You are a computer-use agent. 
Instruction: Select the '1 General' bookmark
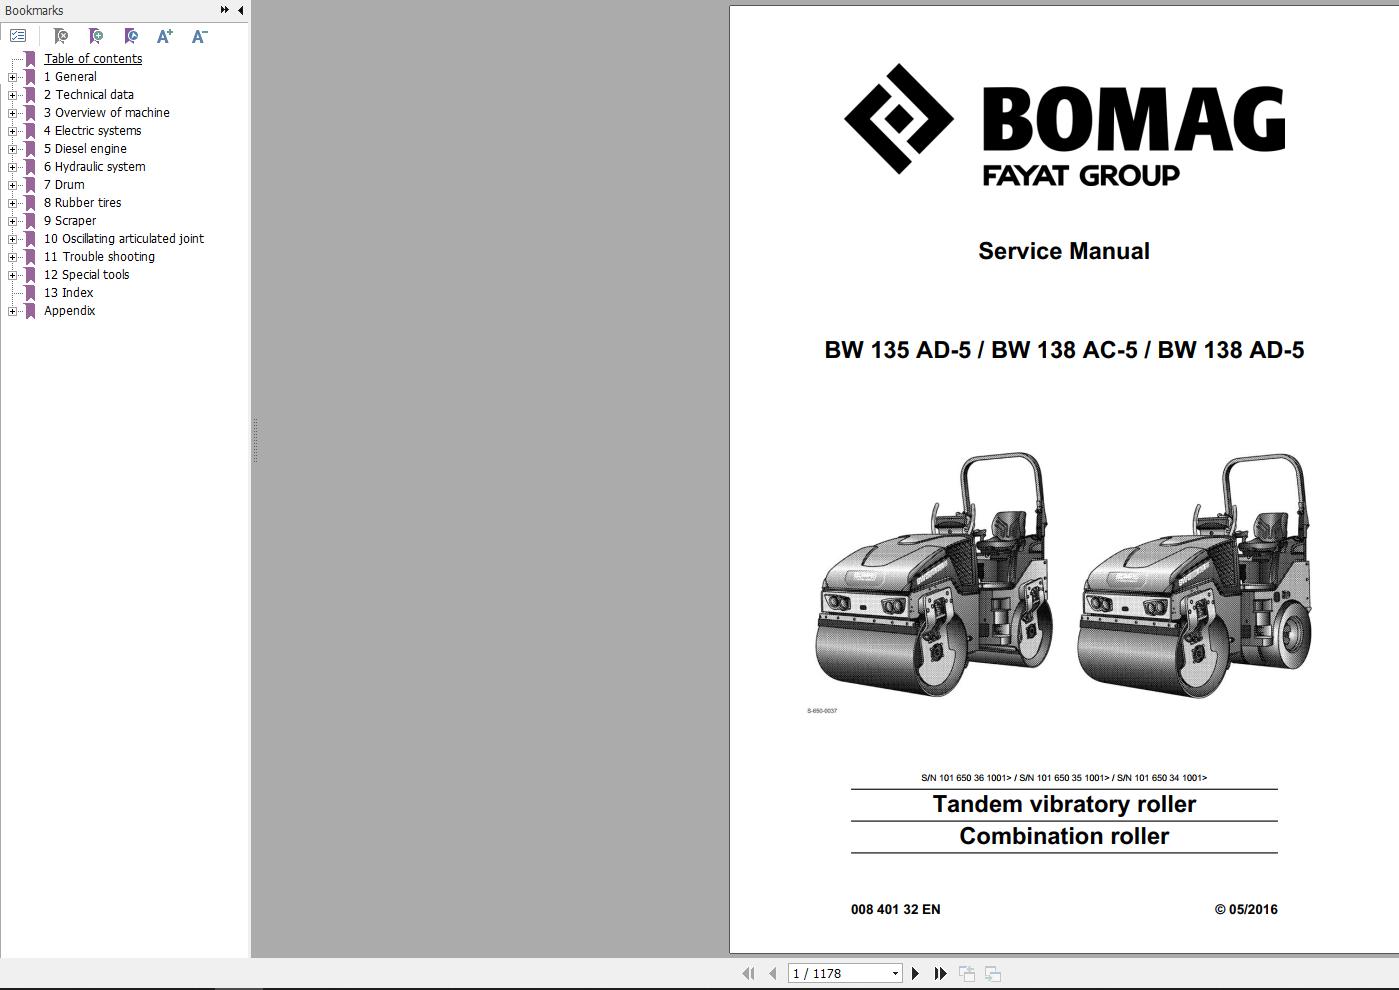click(x=70, y=77)
